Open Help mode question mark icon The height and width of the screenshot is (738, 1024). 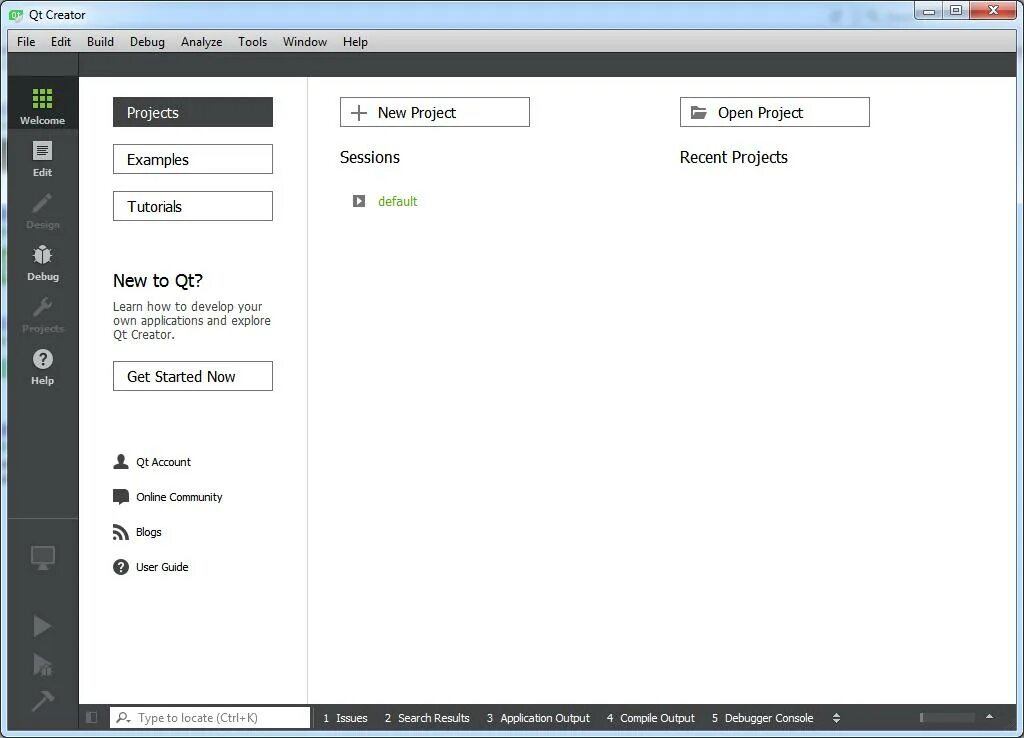[42, 359]
